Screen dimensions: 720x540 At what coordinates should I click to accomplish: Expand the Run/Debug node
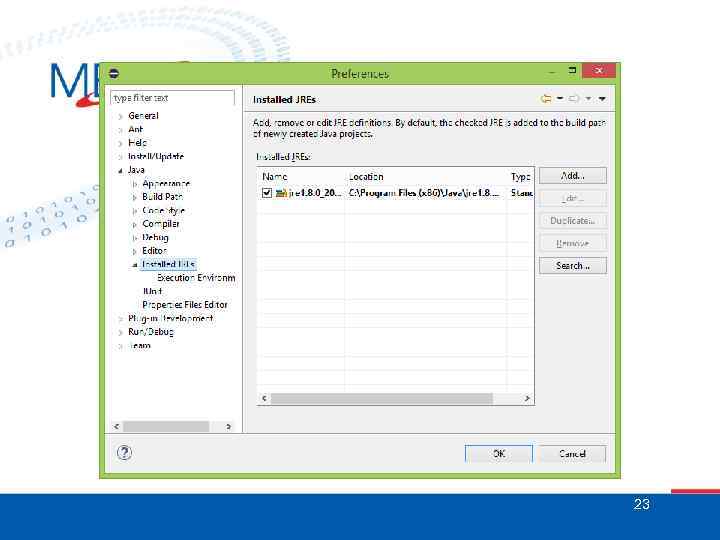120,332
